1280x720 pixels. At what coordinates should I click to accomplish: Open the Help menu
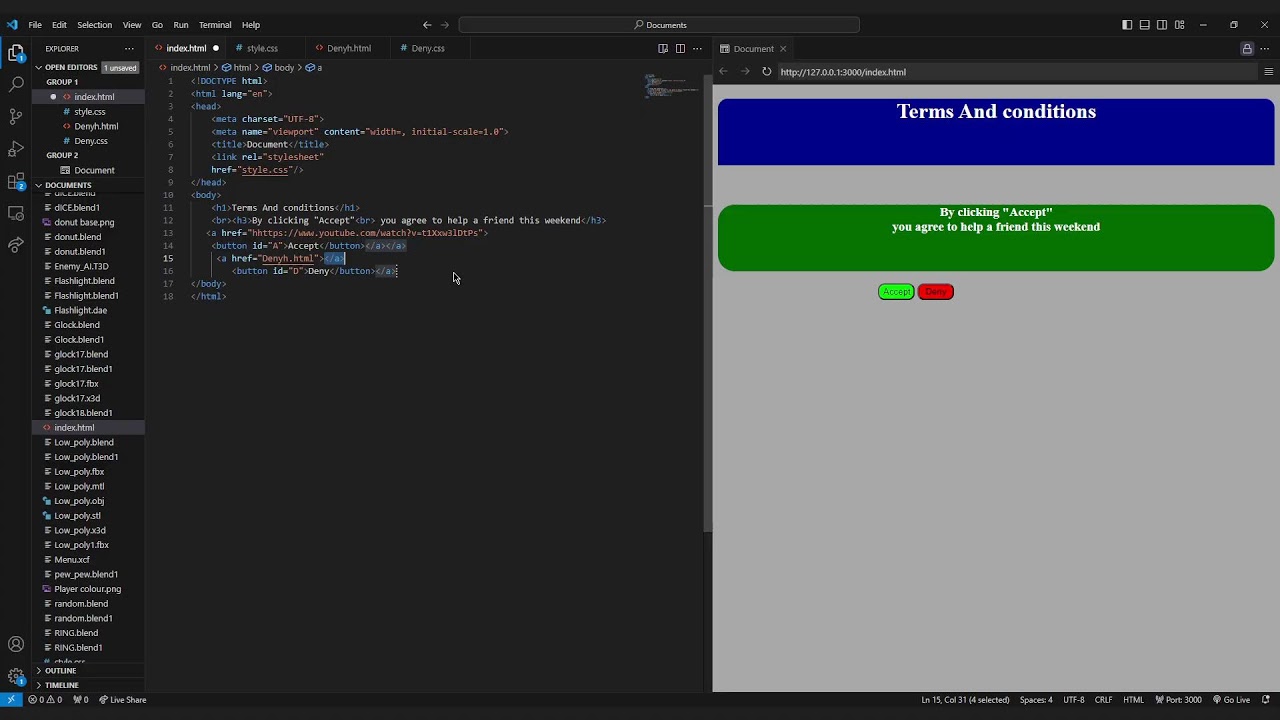tap(251, 25)
